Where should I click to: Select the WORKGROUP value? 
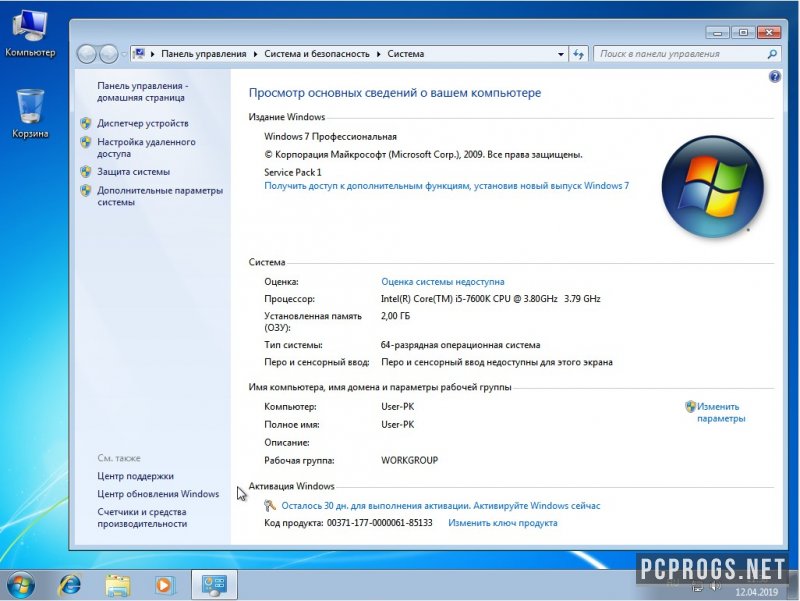(x=410, y=461)
